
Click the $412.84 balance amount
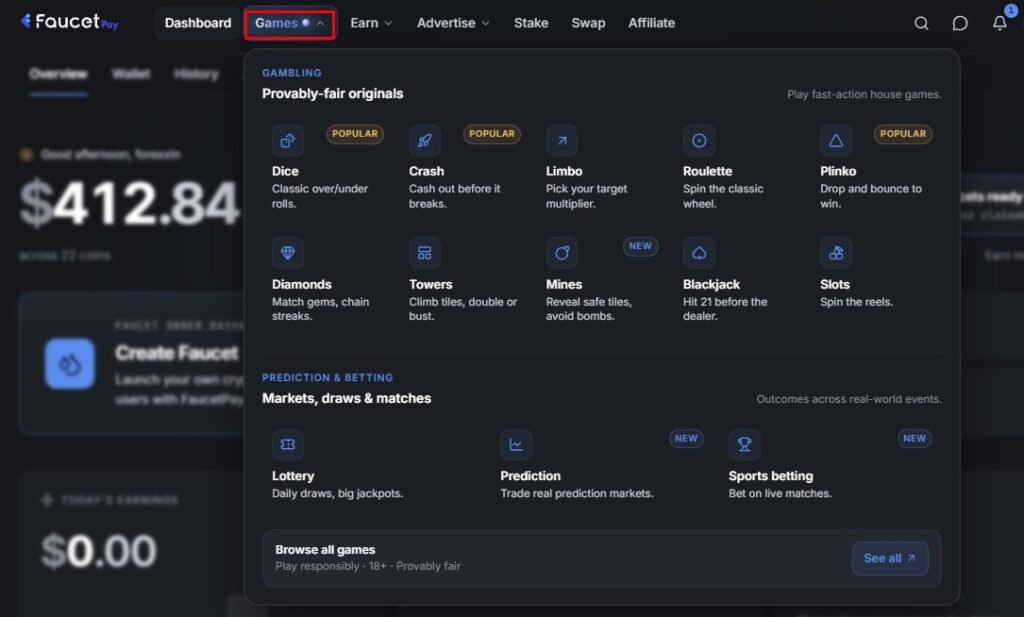129,204
